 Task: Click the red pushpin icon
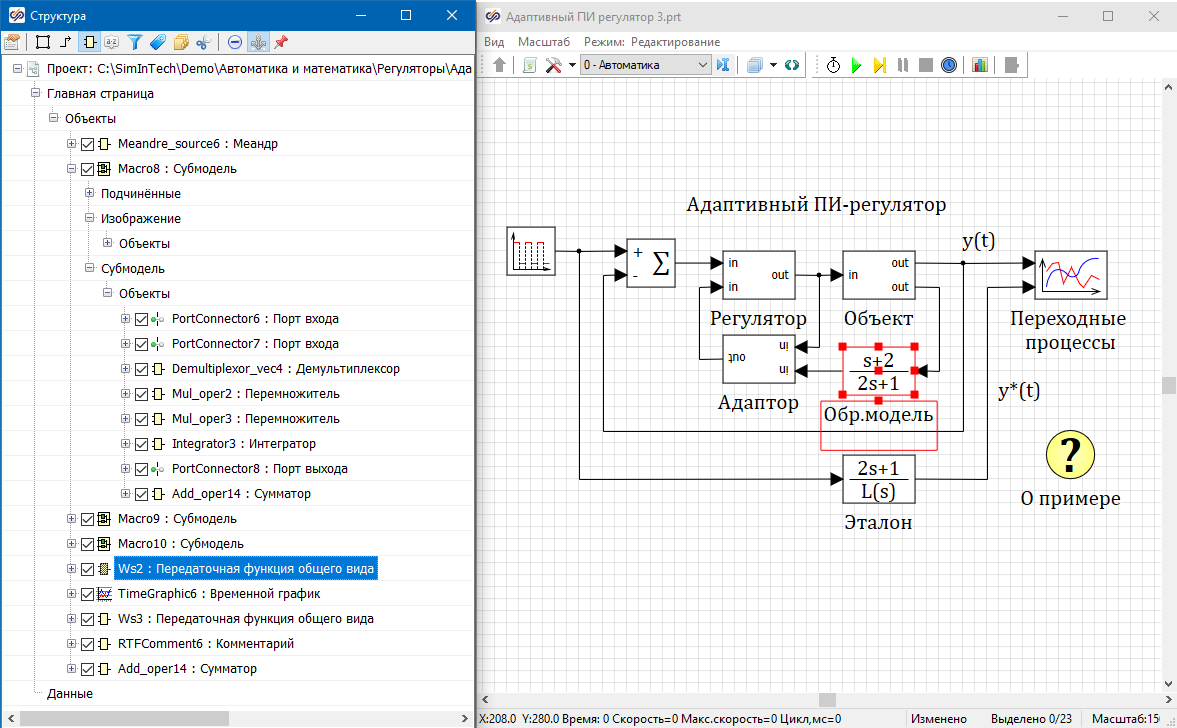pos(281,42)
